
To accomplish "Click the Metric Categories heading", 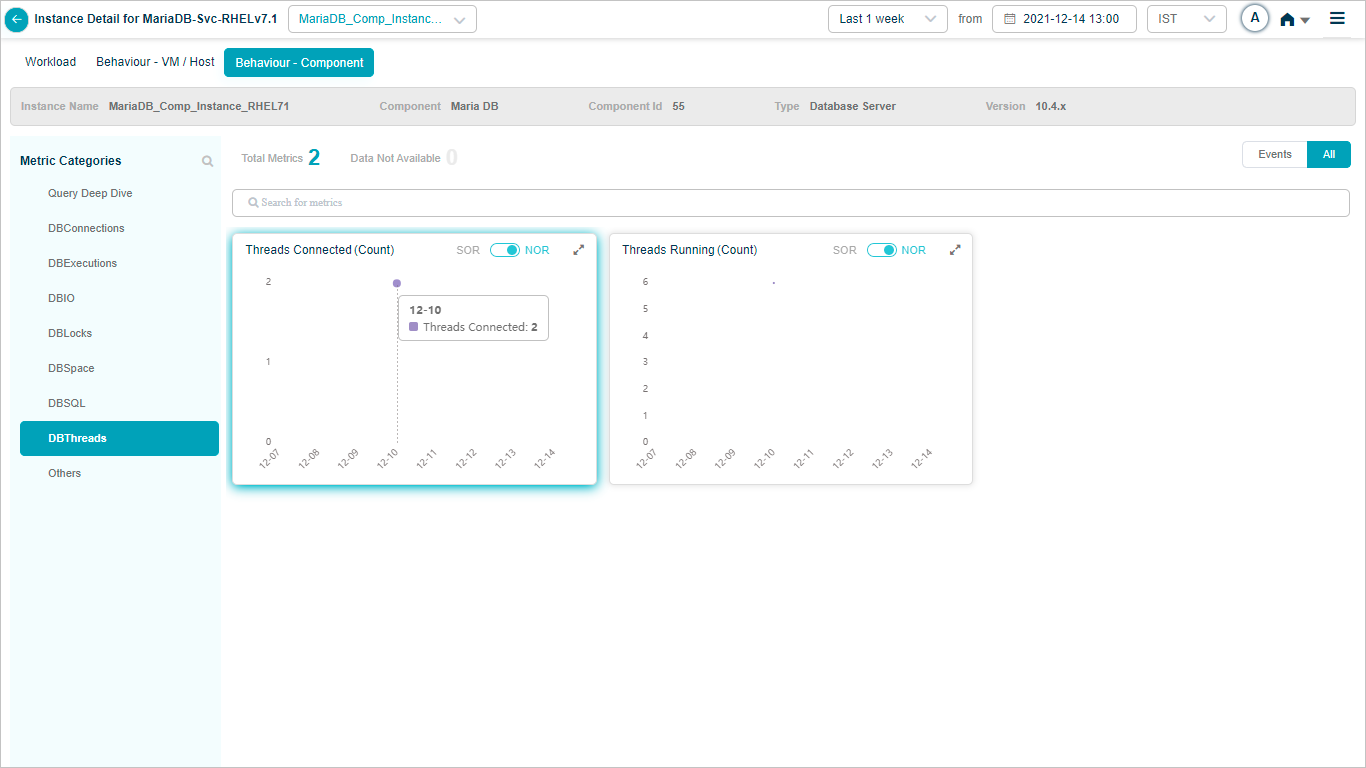I will (x=71, y=161).
